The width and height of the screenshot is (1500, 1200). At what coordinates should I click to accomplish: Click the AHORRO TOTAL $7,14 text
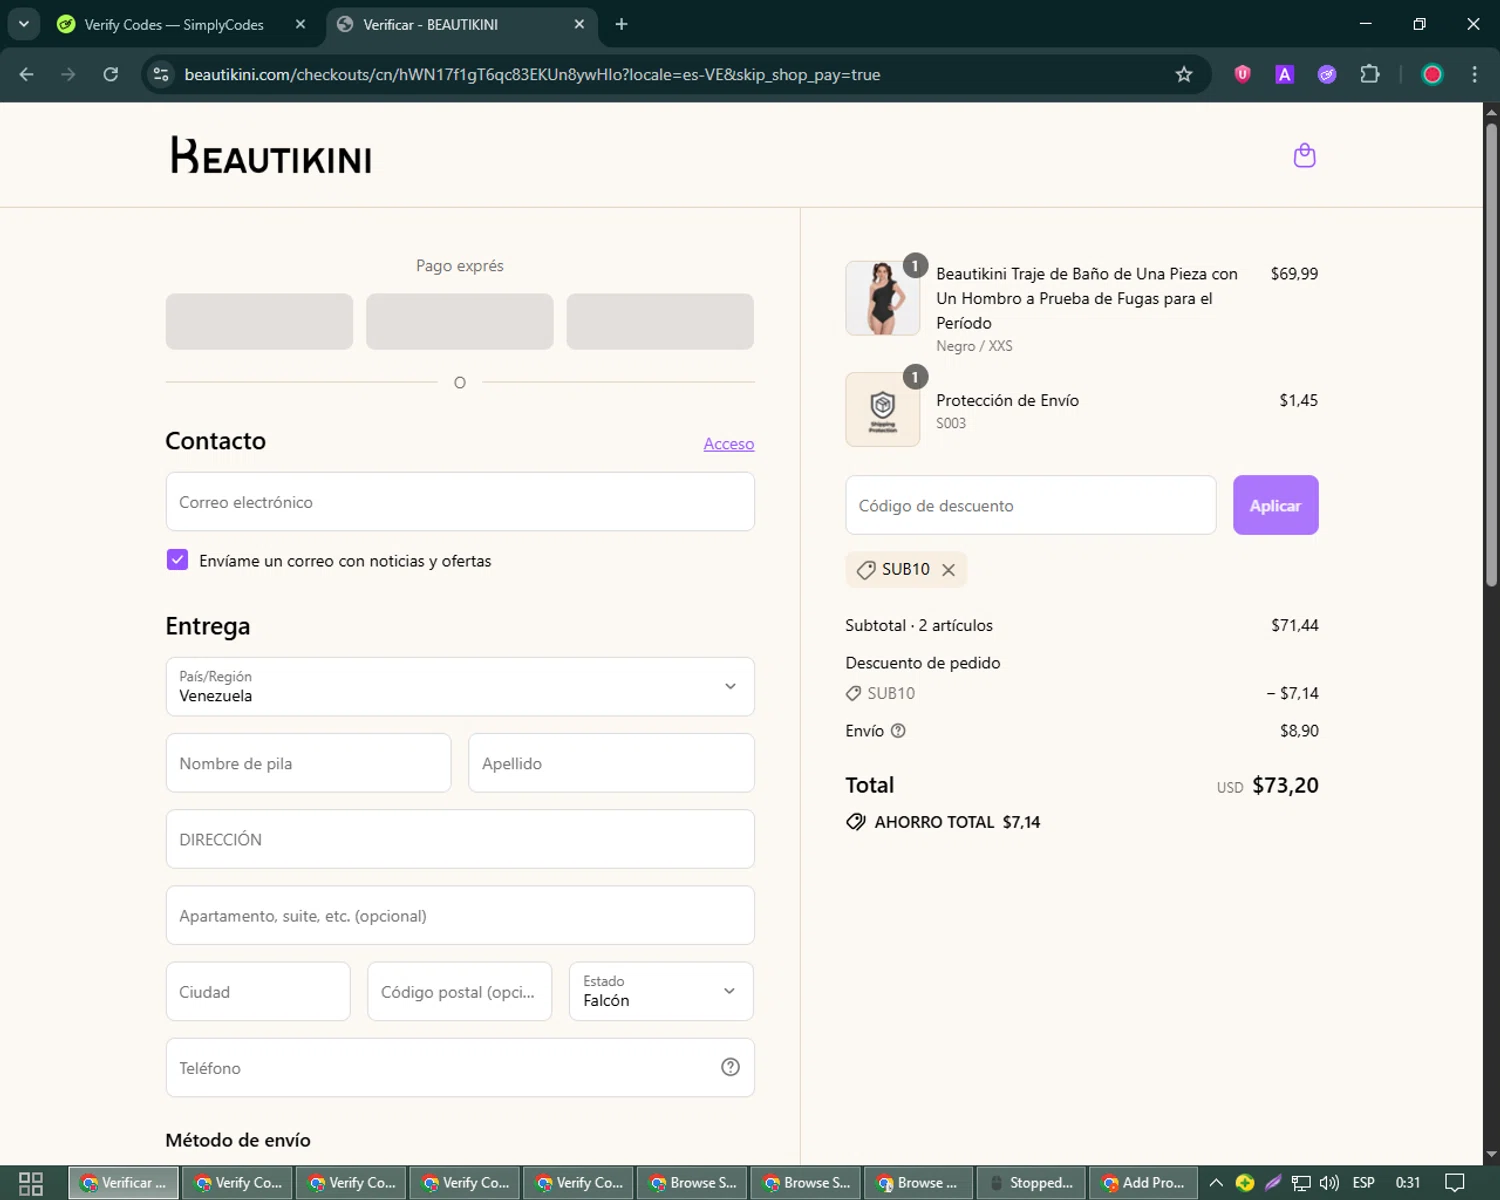click(x=957, y=822)
